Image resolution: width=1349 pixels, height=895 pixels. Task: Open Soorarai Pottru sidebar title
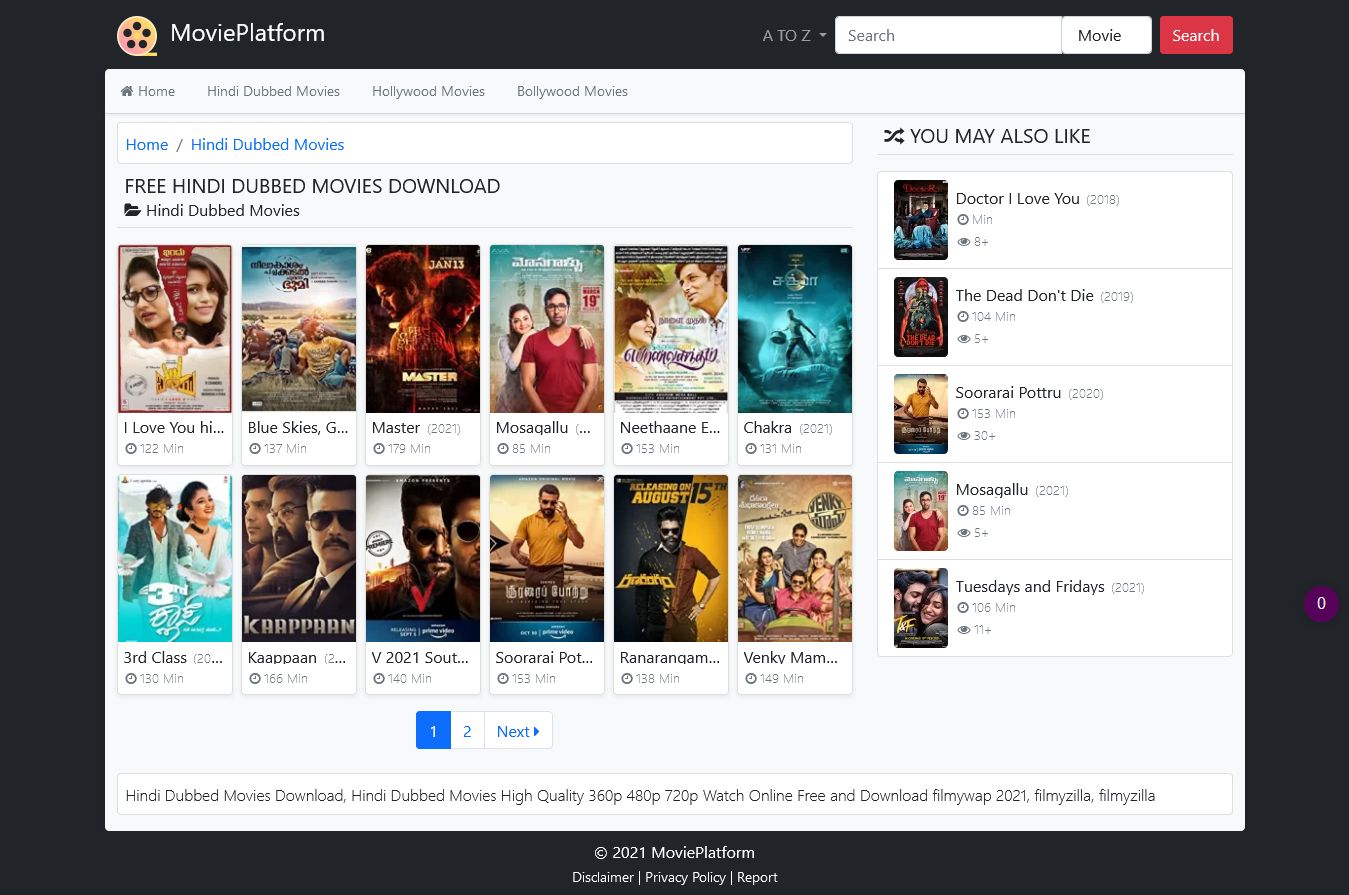[1008, 392]
